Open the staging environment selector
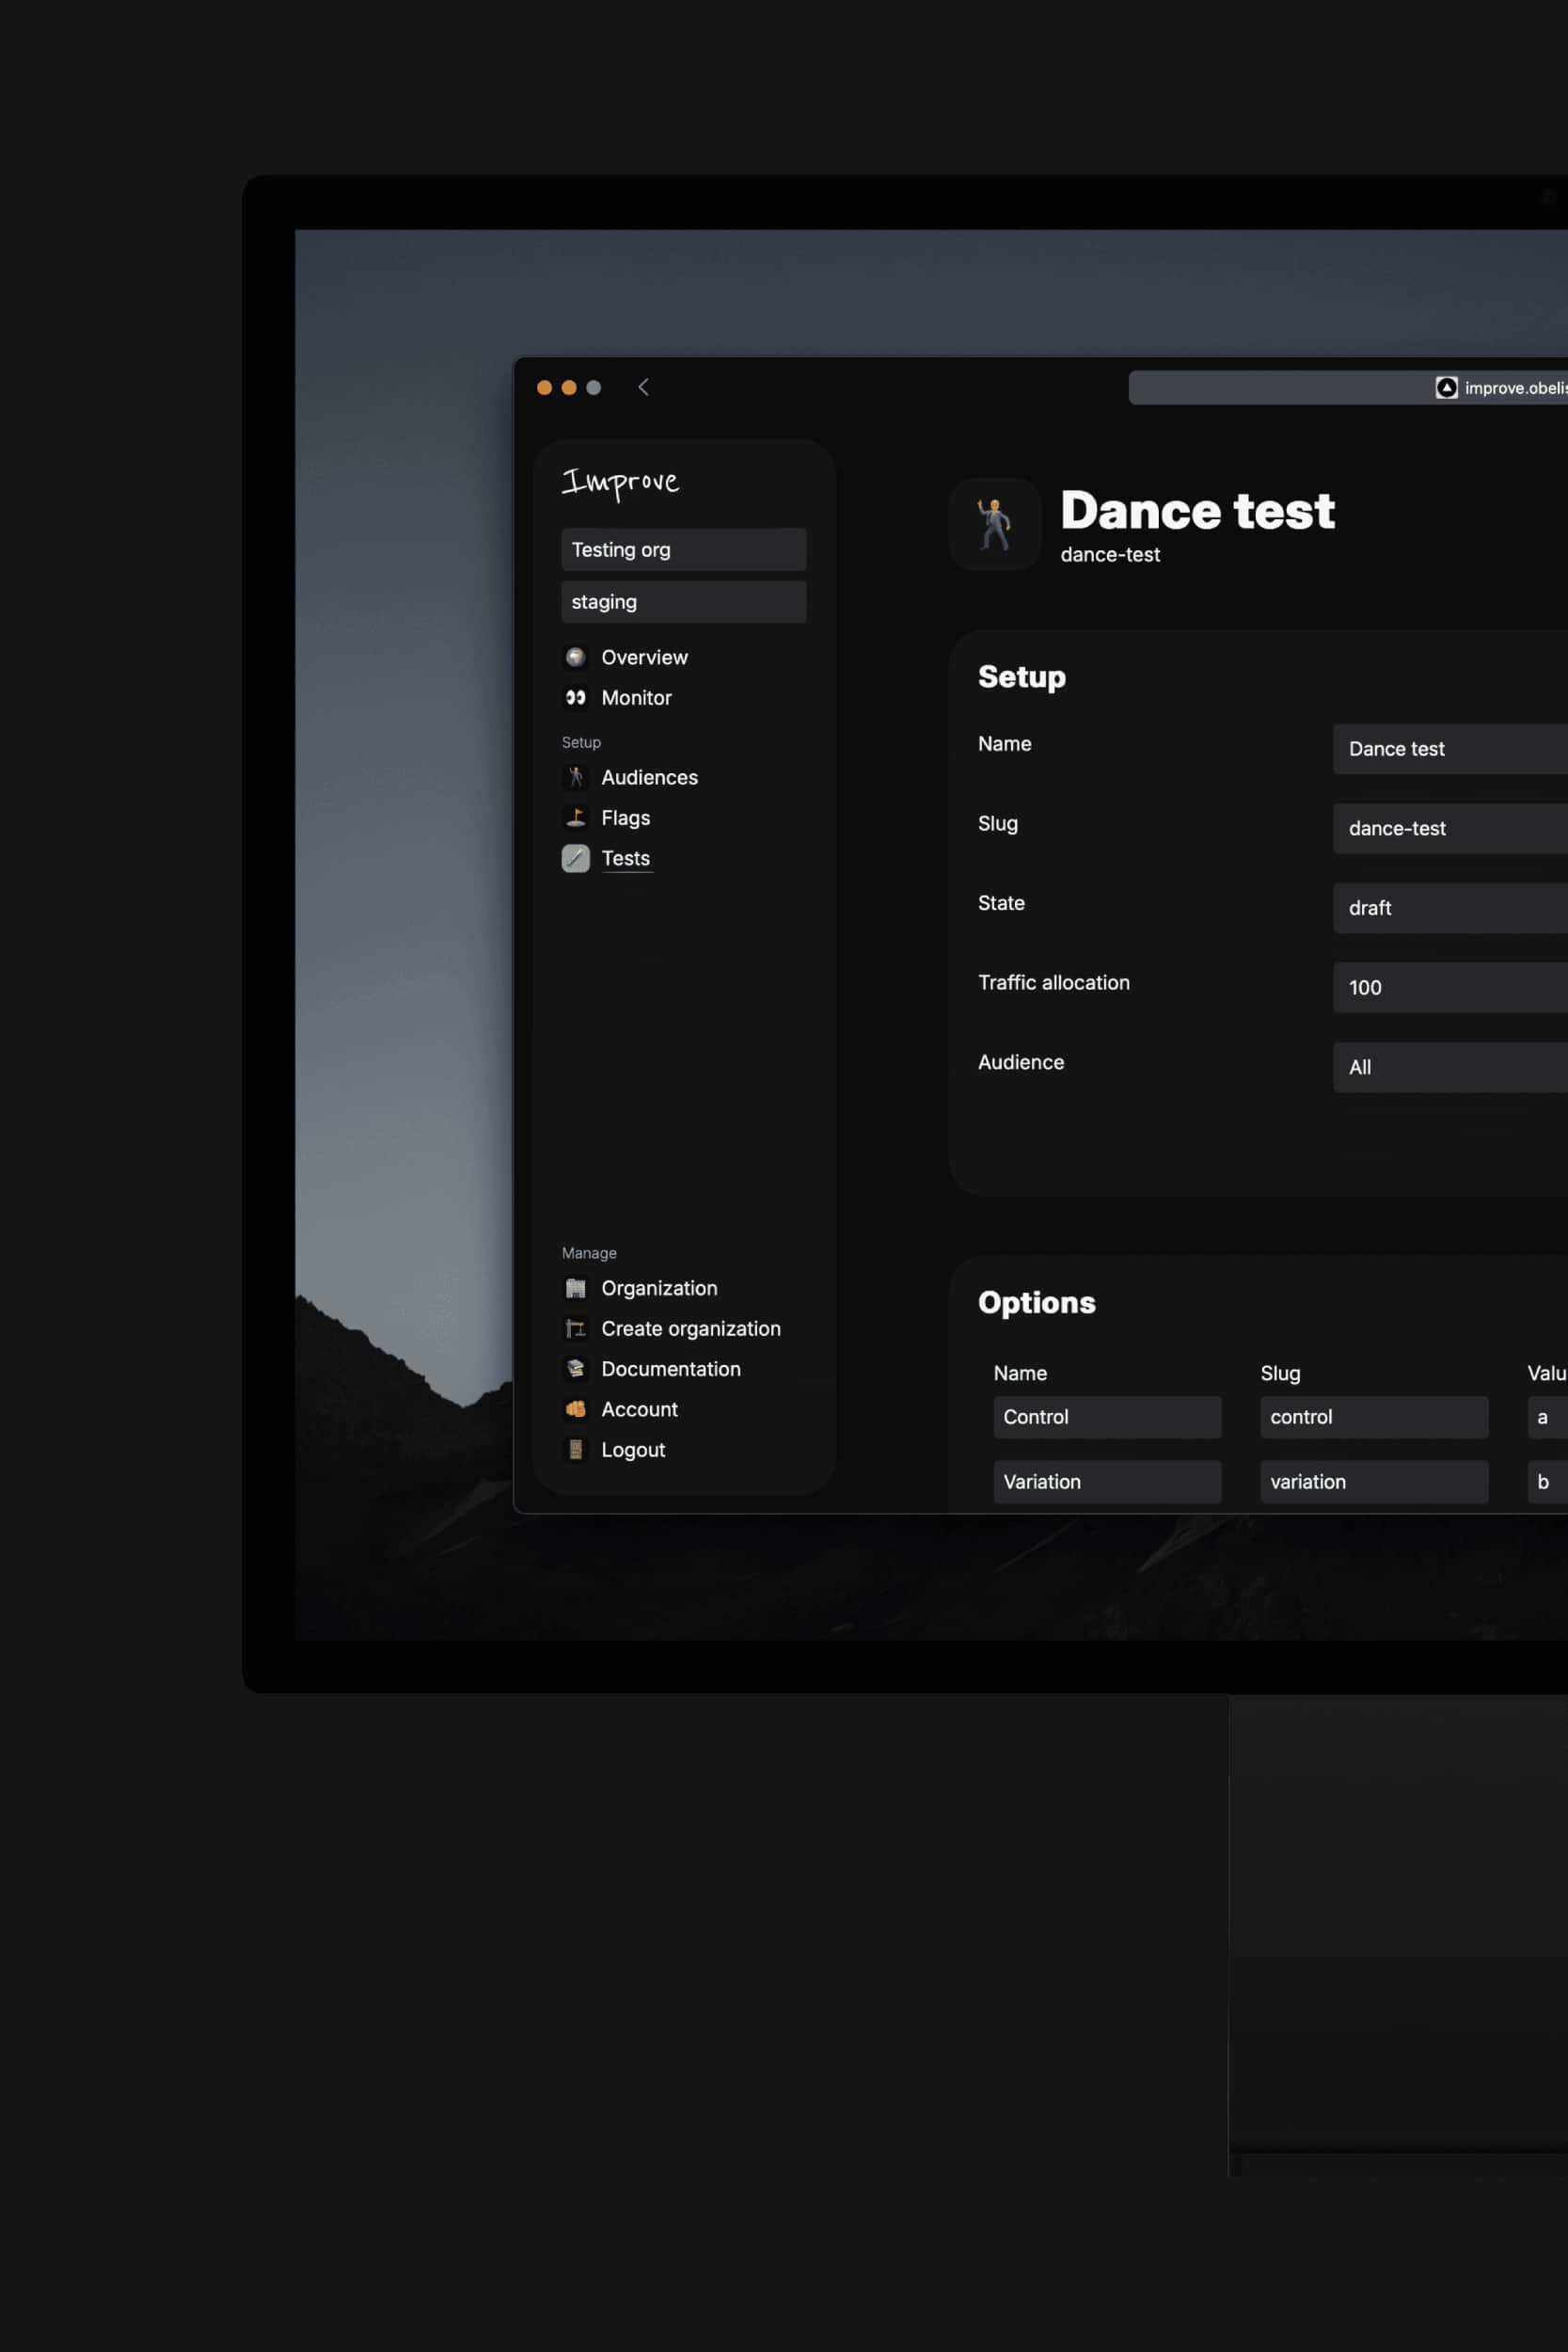This screenshot has width=1568, height=2352. point(683,601)
